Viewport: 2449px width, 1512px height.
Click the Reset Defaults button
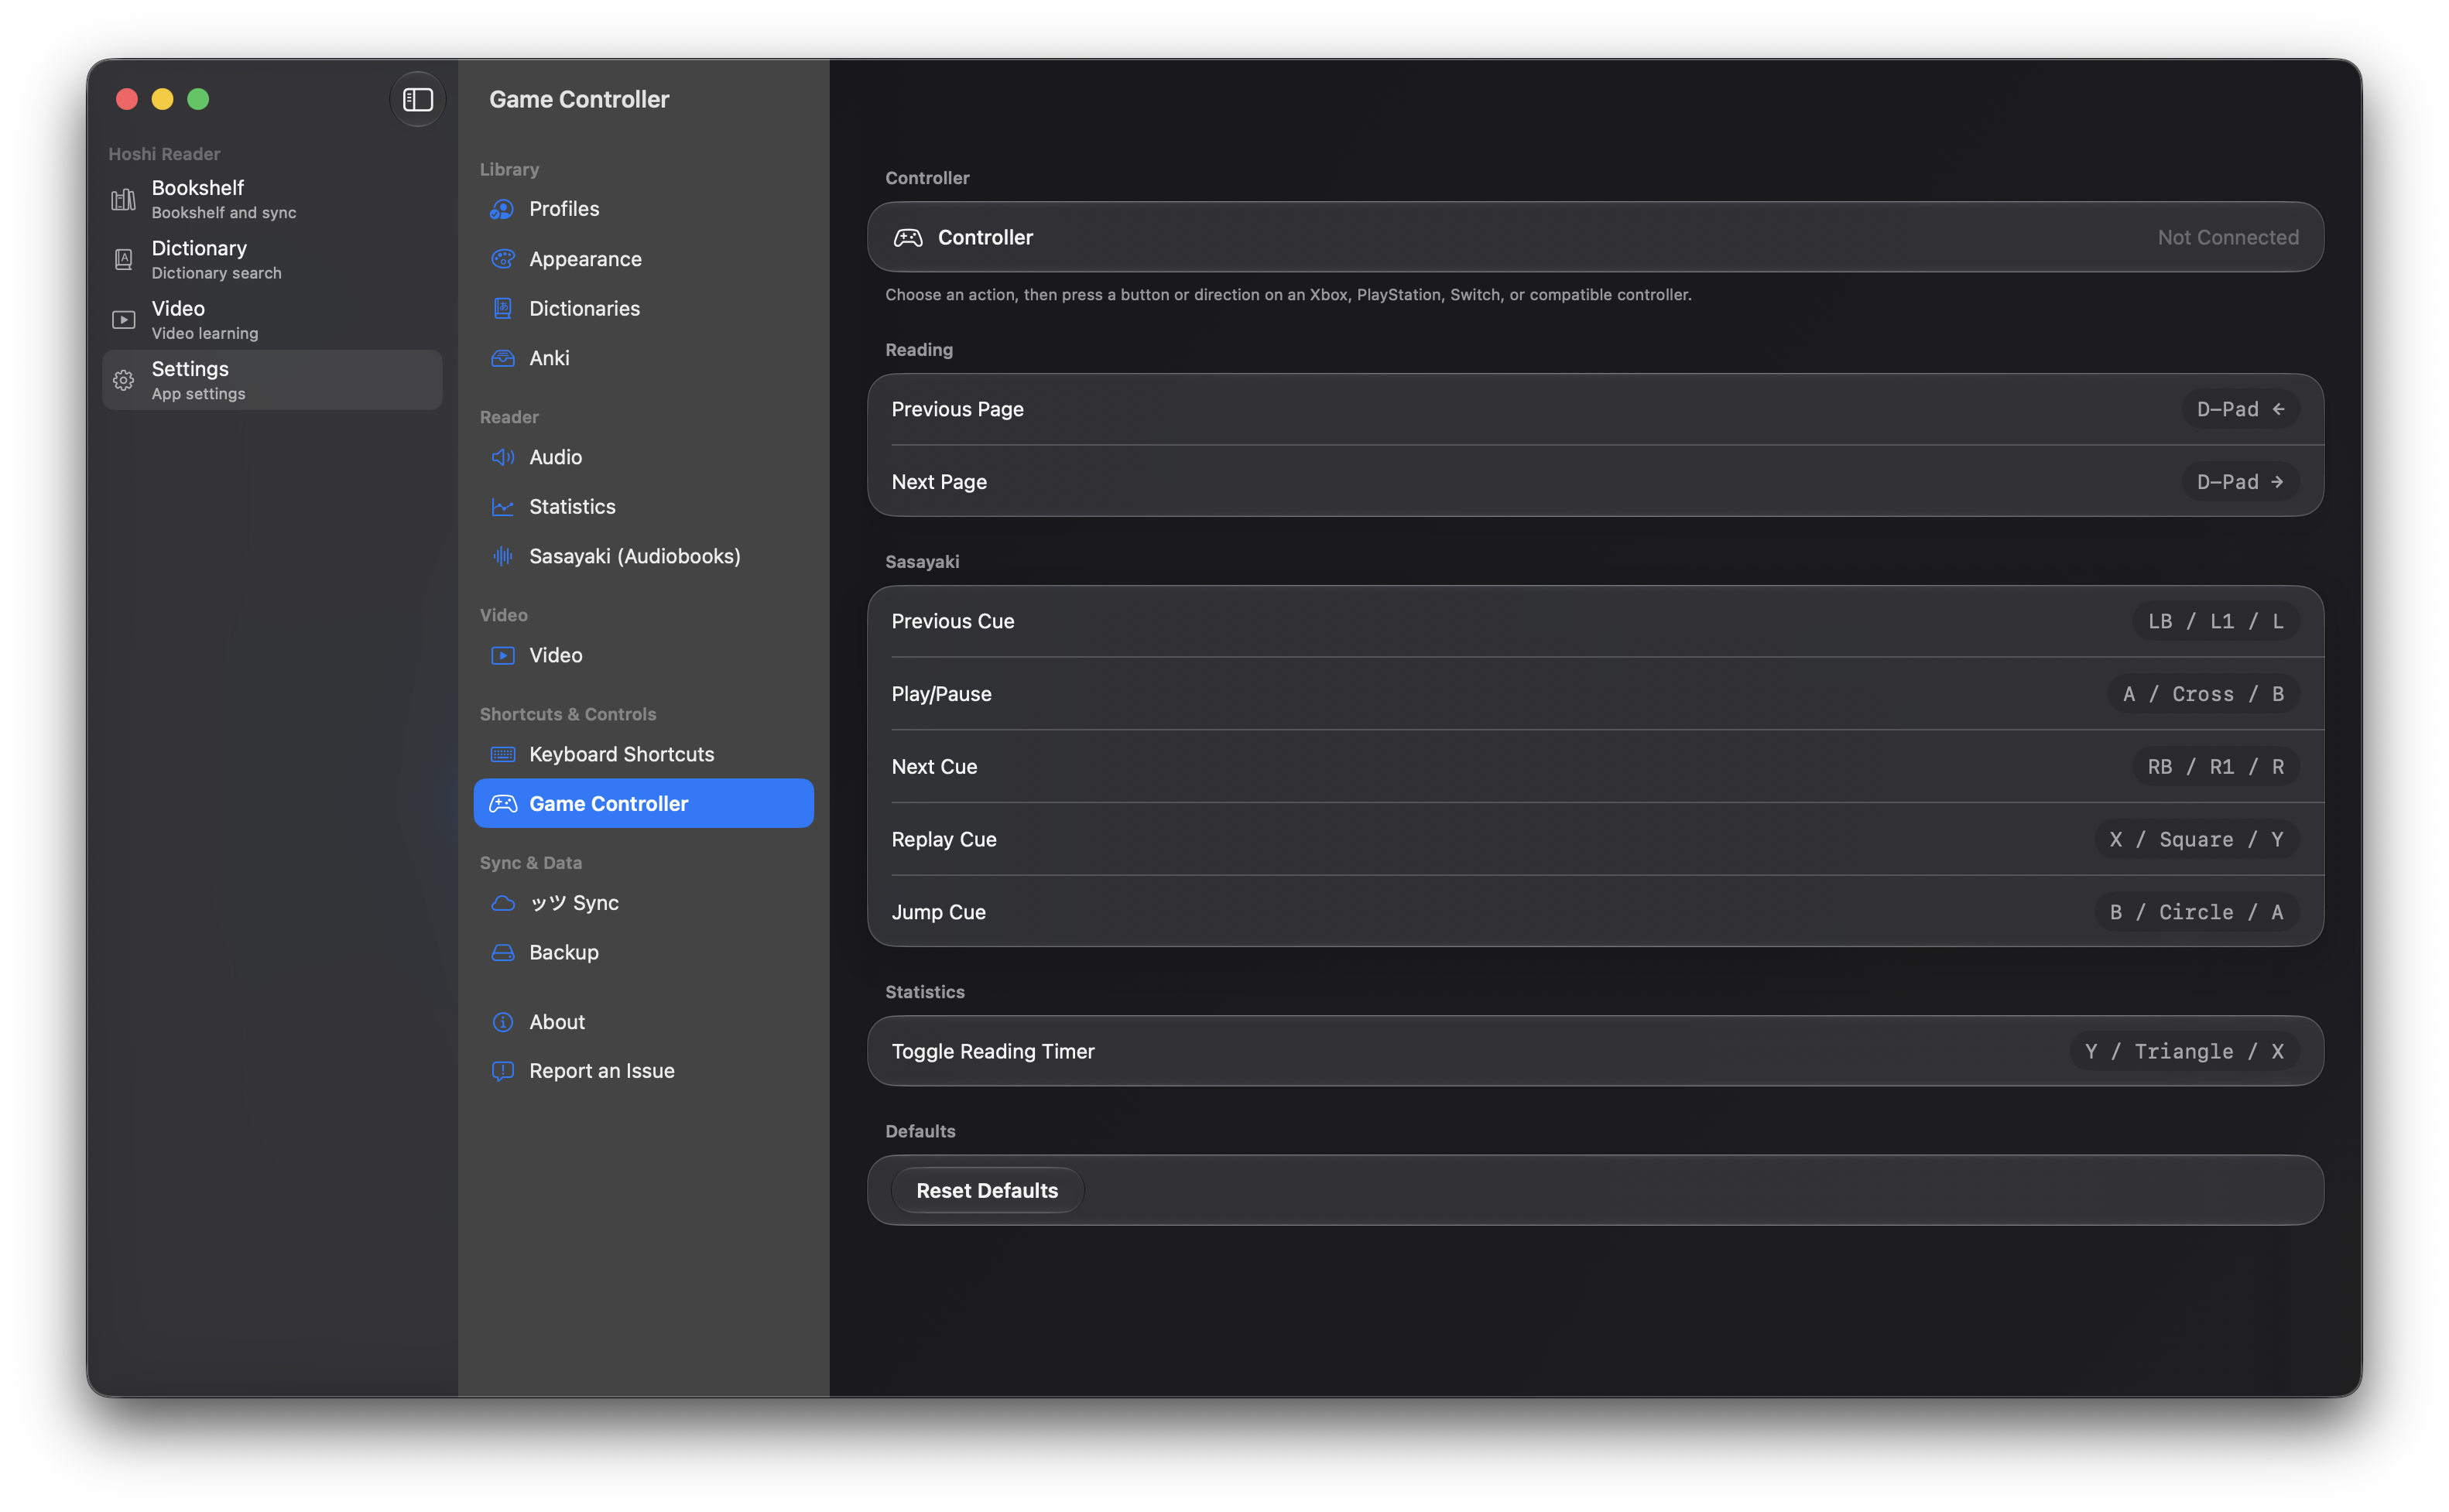[x=987, y=1191]
